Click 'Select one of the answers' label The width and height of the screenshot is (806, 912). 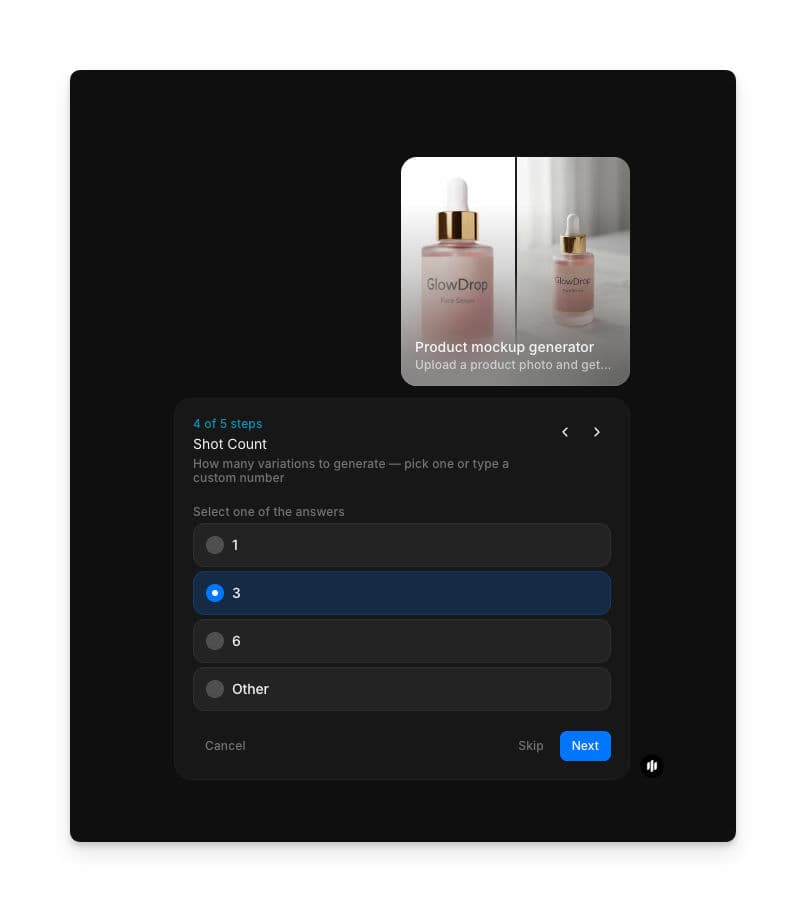269,511
